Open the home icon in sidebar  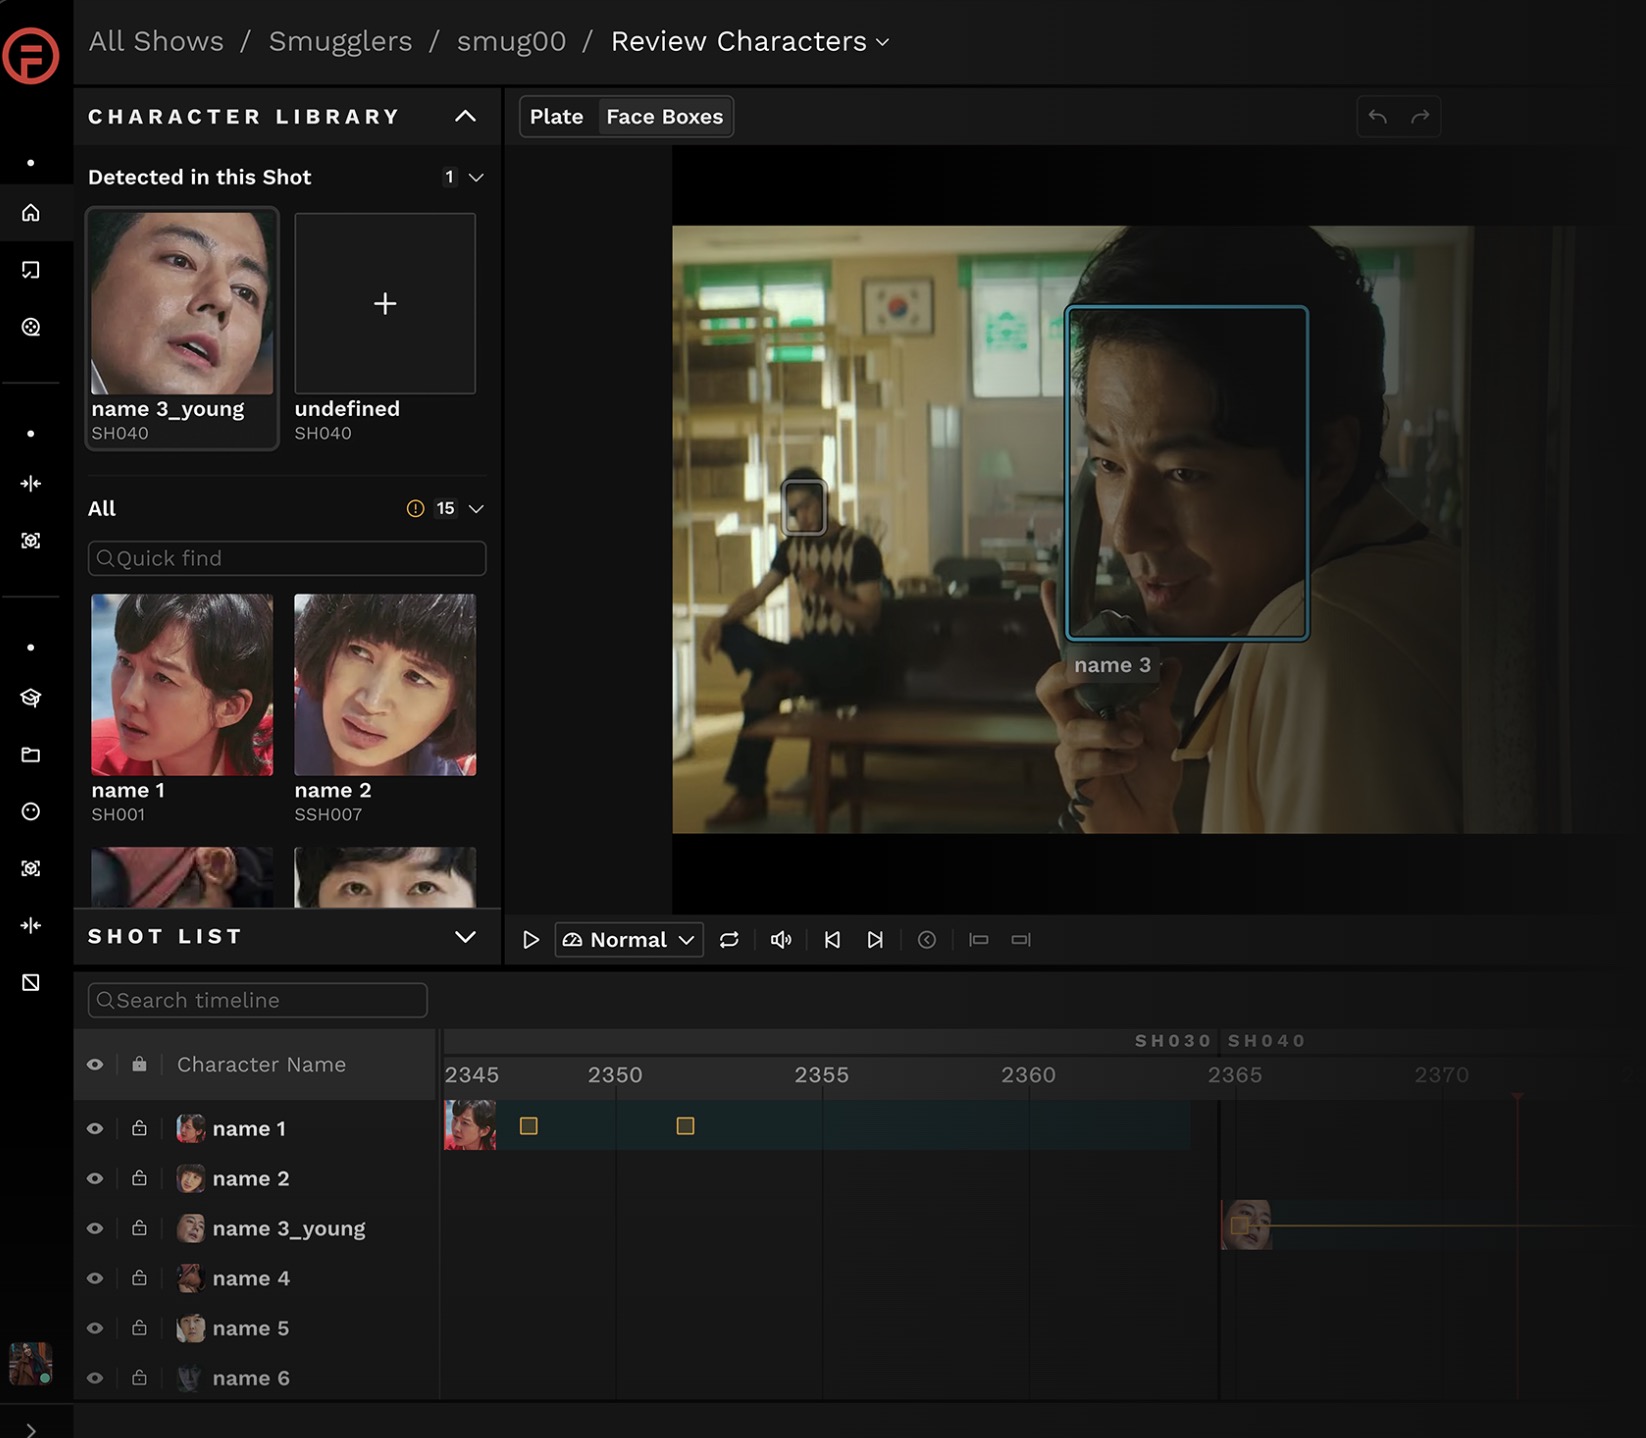[x=31, y=213]
